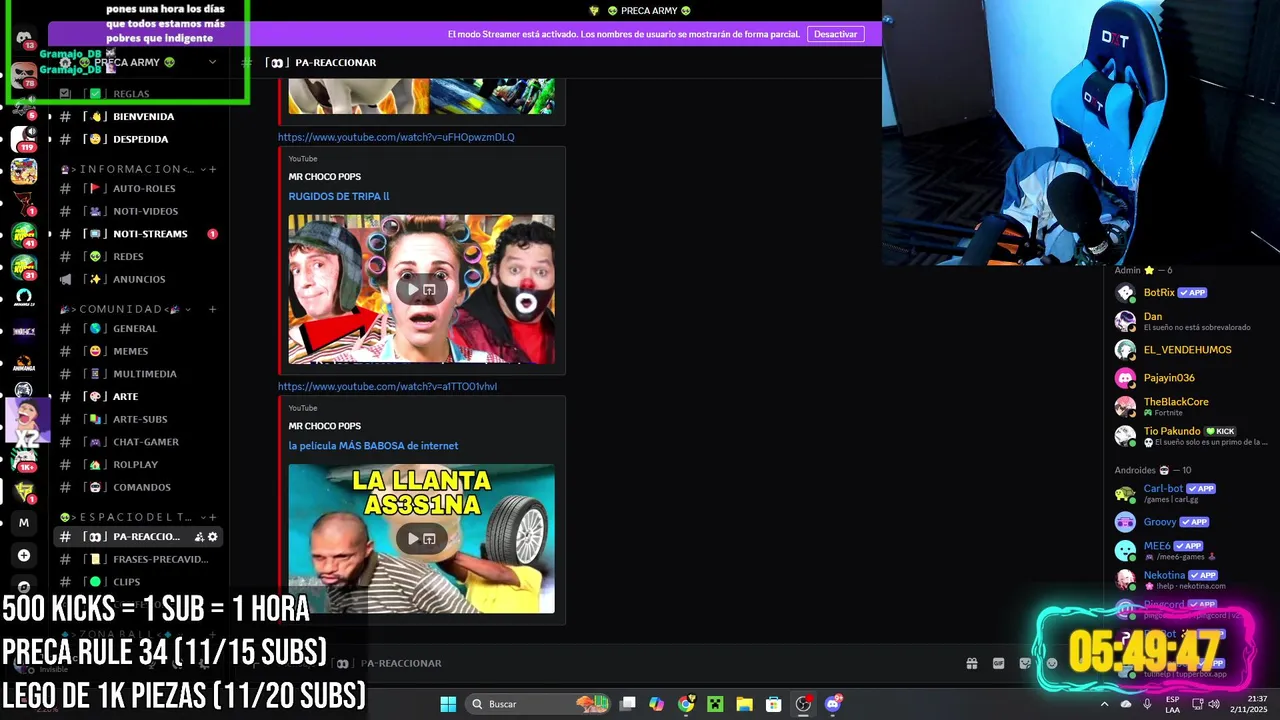
Task: Open Google Chrome from the taskbar
Action: click(686, 704)
